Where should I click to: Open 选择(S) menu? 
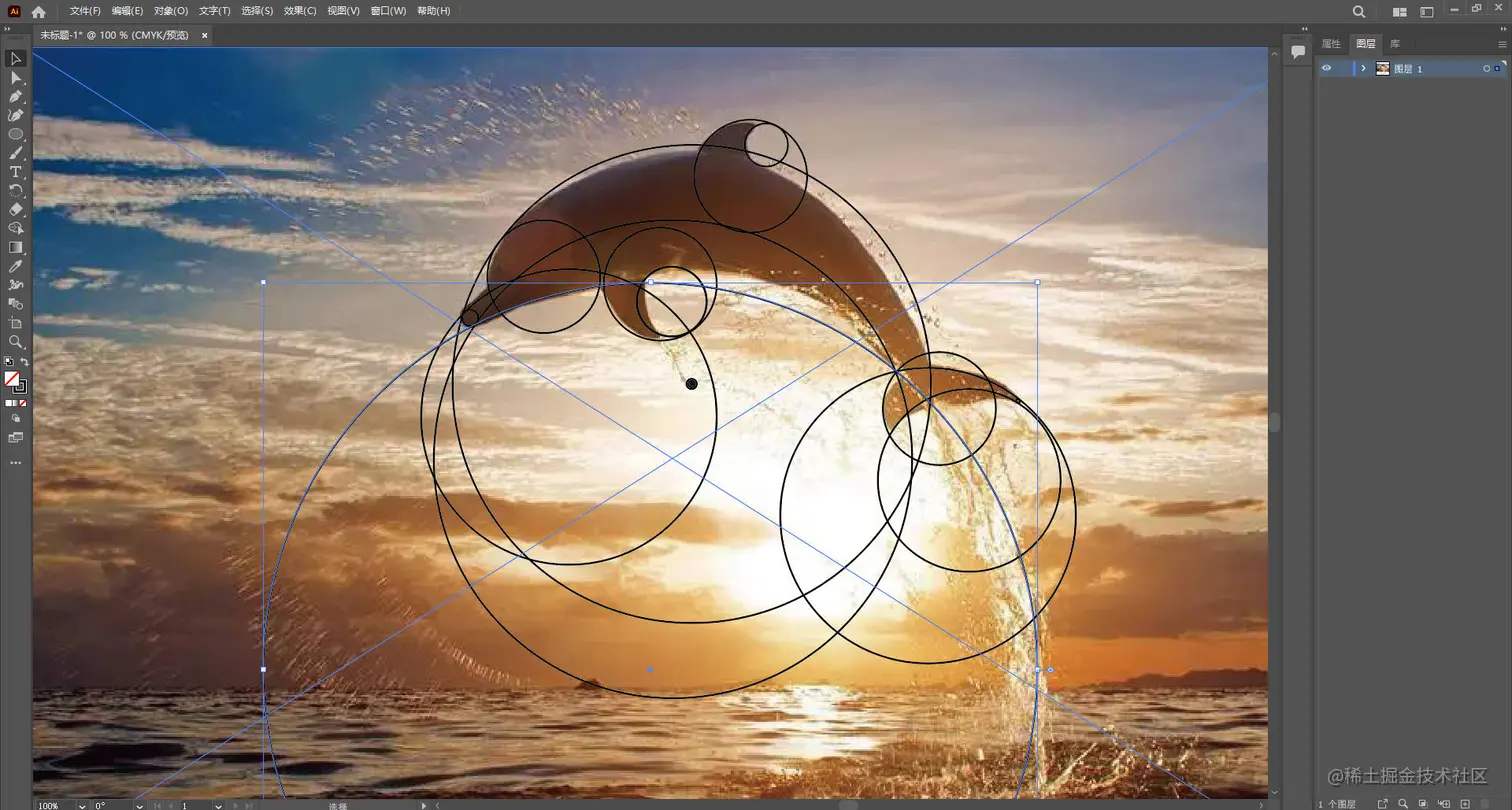[x=257, y=11]
